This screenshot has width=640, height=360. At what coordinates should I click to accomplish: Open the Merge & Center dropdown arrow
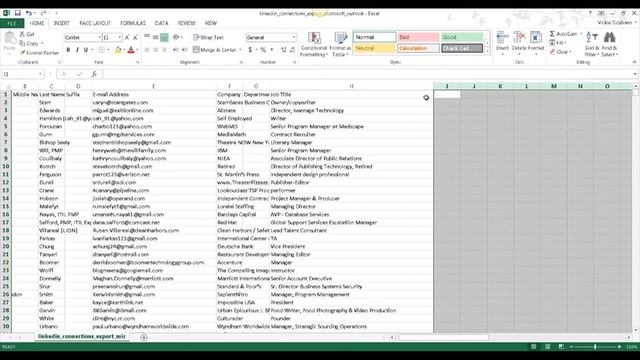pos(240,50)
